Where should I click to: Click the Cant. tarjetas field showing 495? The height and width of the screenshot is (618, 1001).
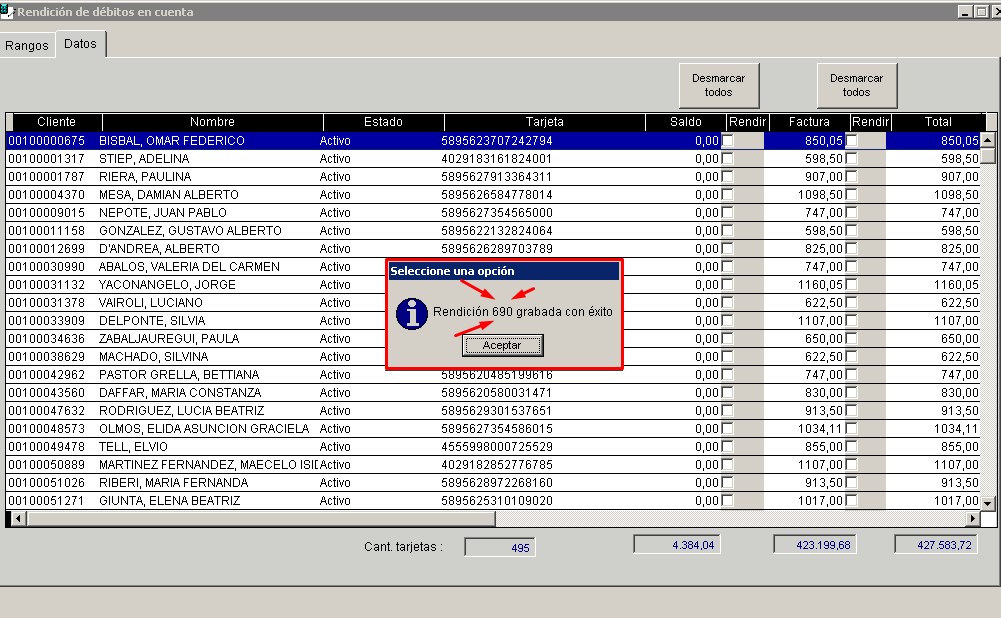[500, 547]
